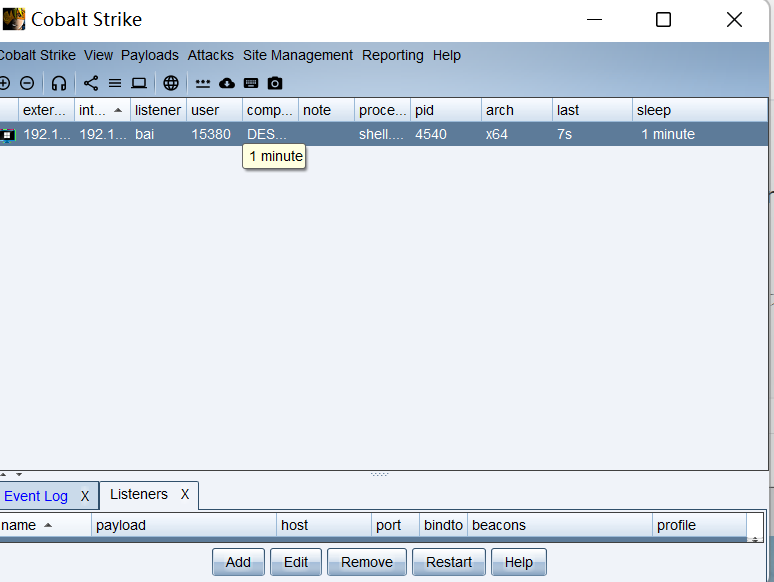Select the 'bai' listener cell
Image resolution: width=774 pixels, height=582 pixels.
158,134
